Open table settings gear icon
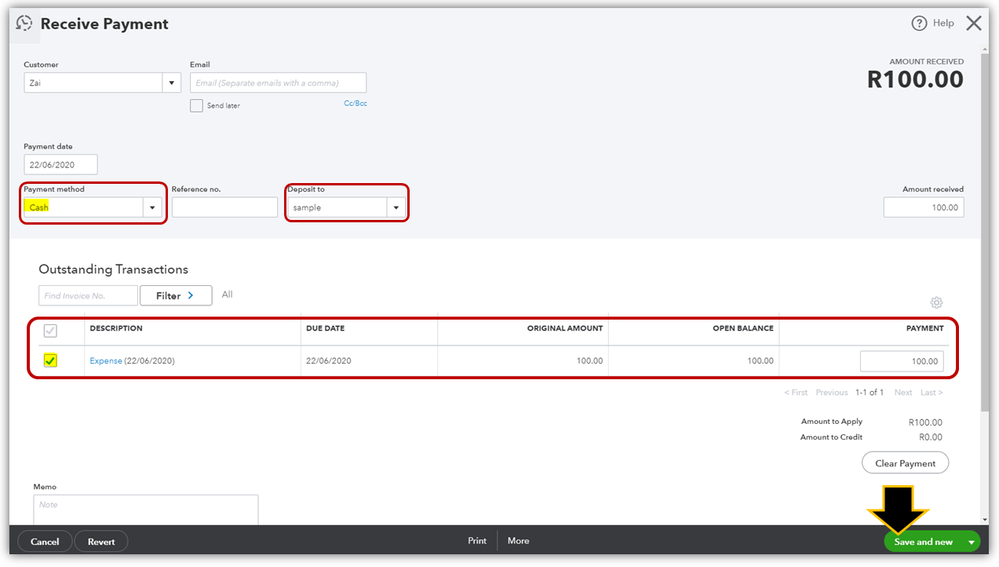This screenshot has height=567, width=999. click(x=936, y=303)
